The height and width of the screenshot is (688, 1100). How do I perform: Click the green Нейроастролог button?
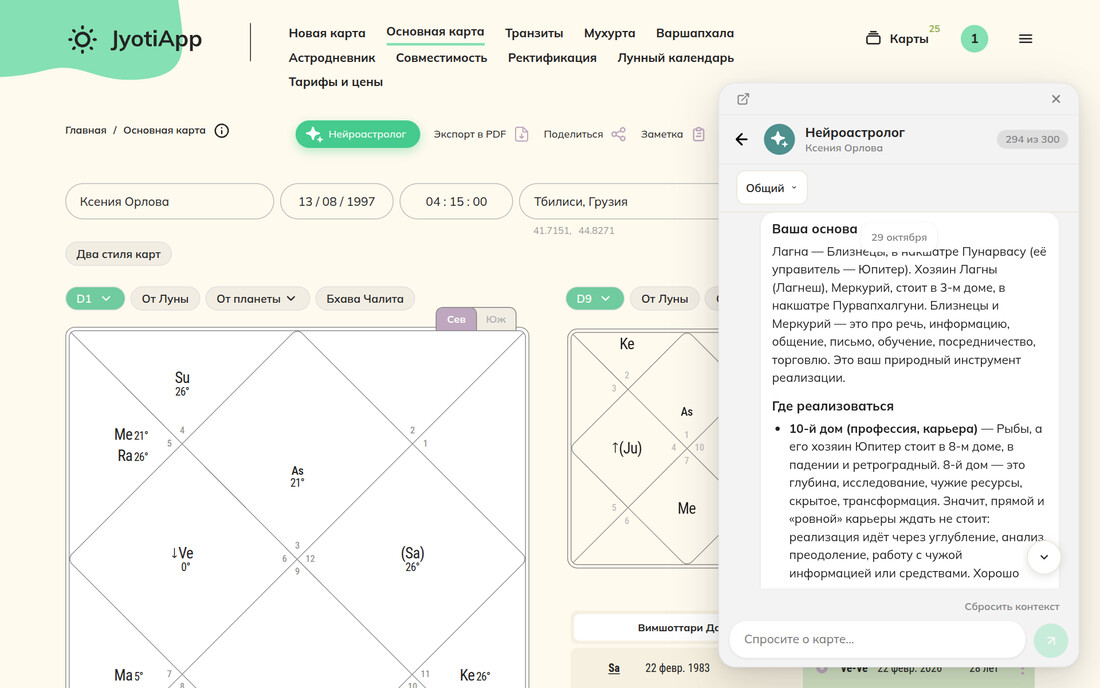(x=358, y=134)
